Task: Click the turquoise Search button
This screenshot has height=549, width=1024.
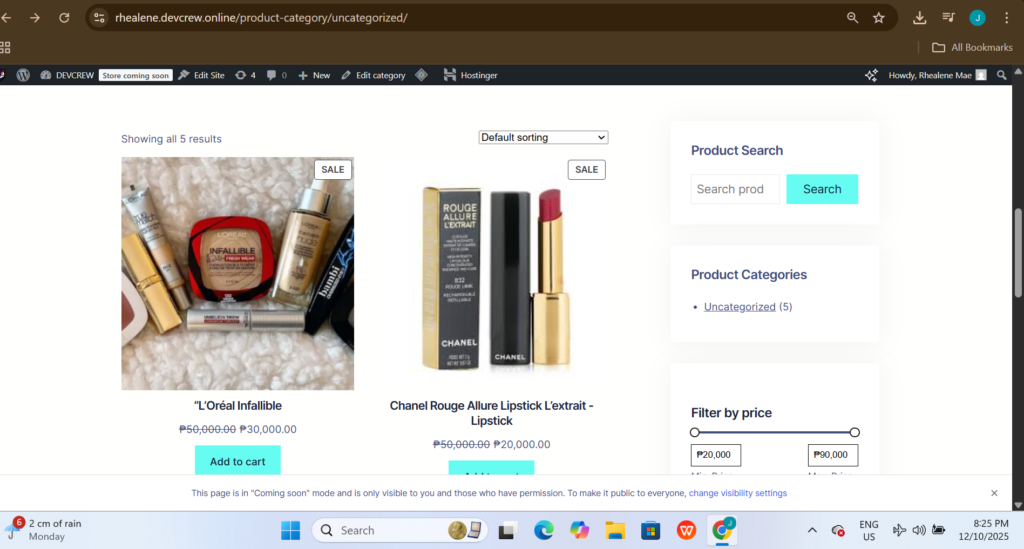Action: click(x=822, y=189)
